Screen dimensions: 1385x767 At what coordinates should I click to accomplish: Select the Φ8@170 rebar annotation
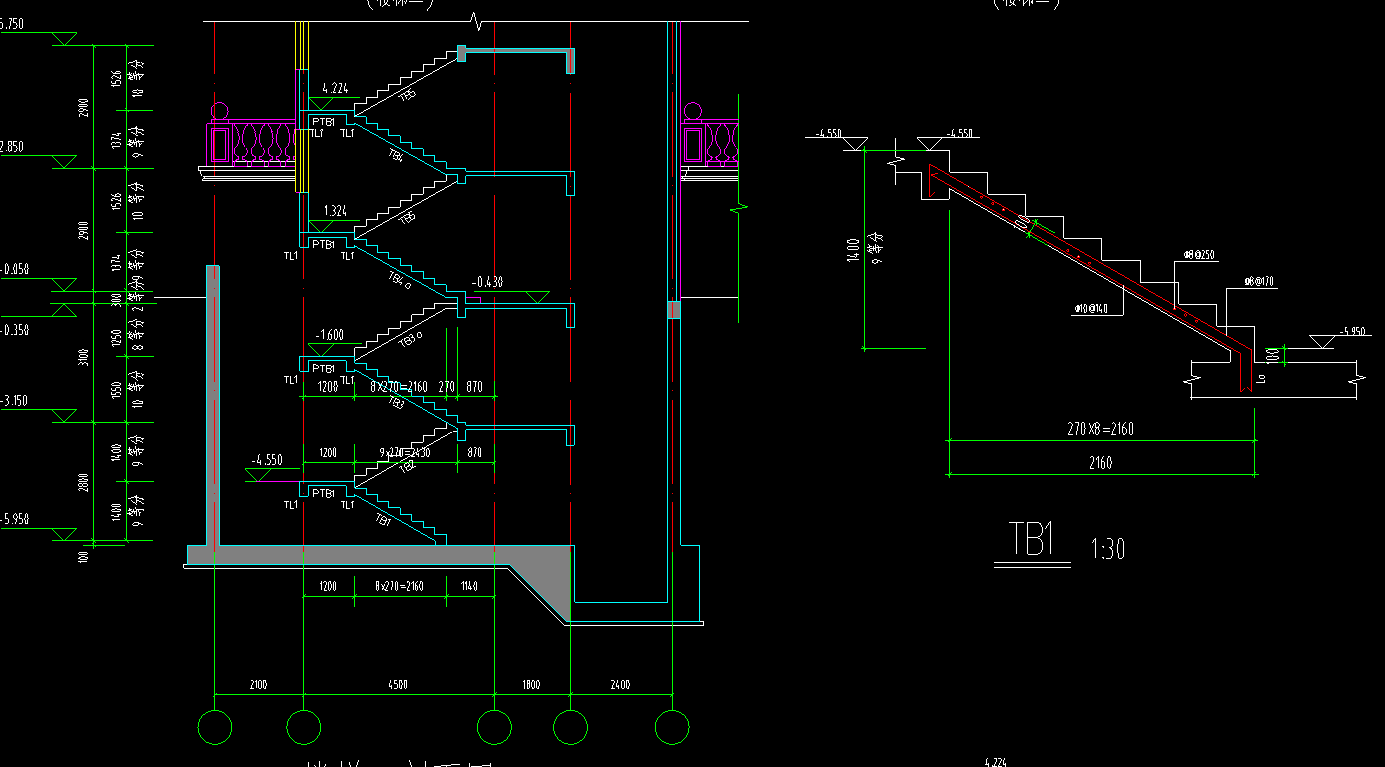pos(1259,282)
